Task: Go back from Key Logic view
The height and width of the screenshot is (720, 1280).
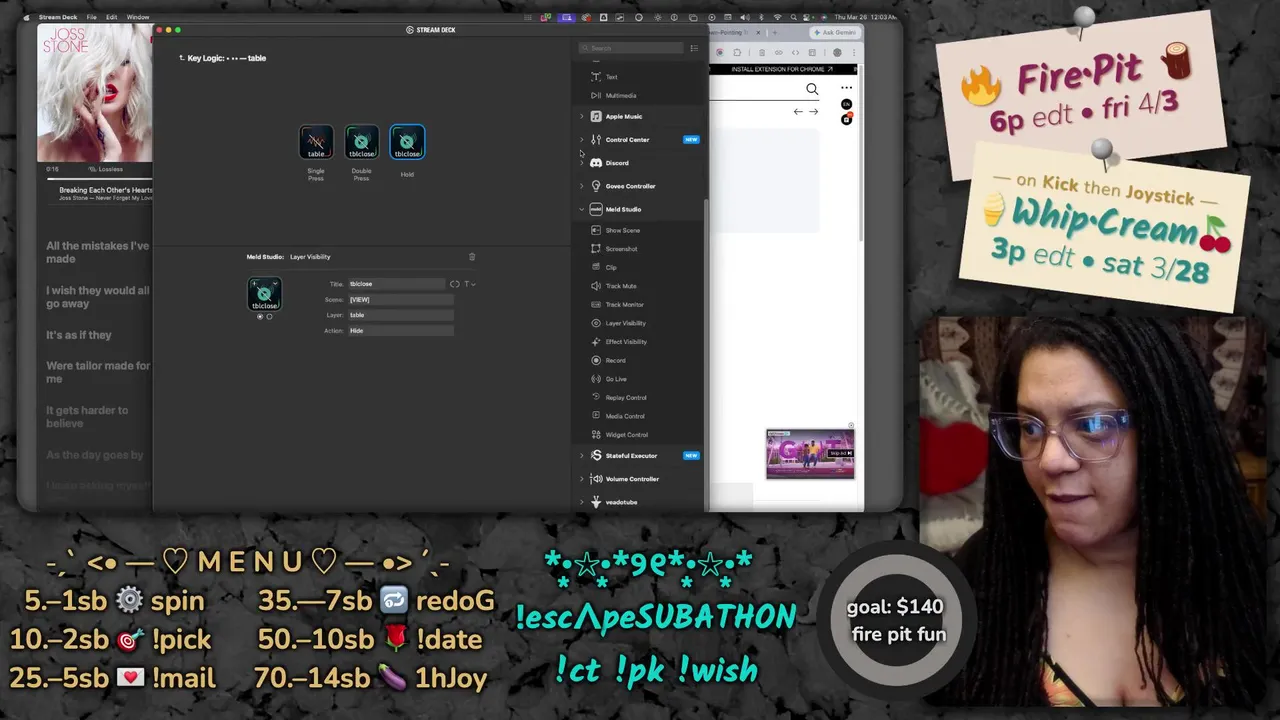Action: 181,58
